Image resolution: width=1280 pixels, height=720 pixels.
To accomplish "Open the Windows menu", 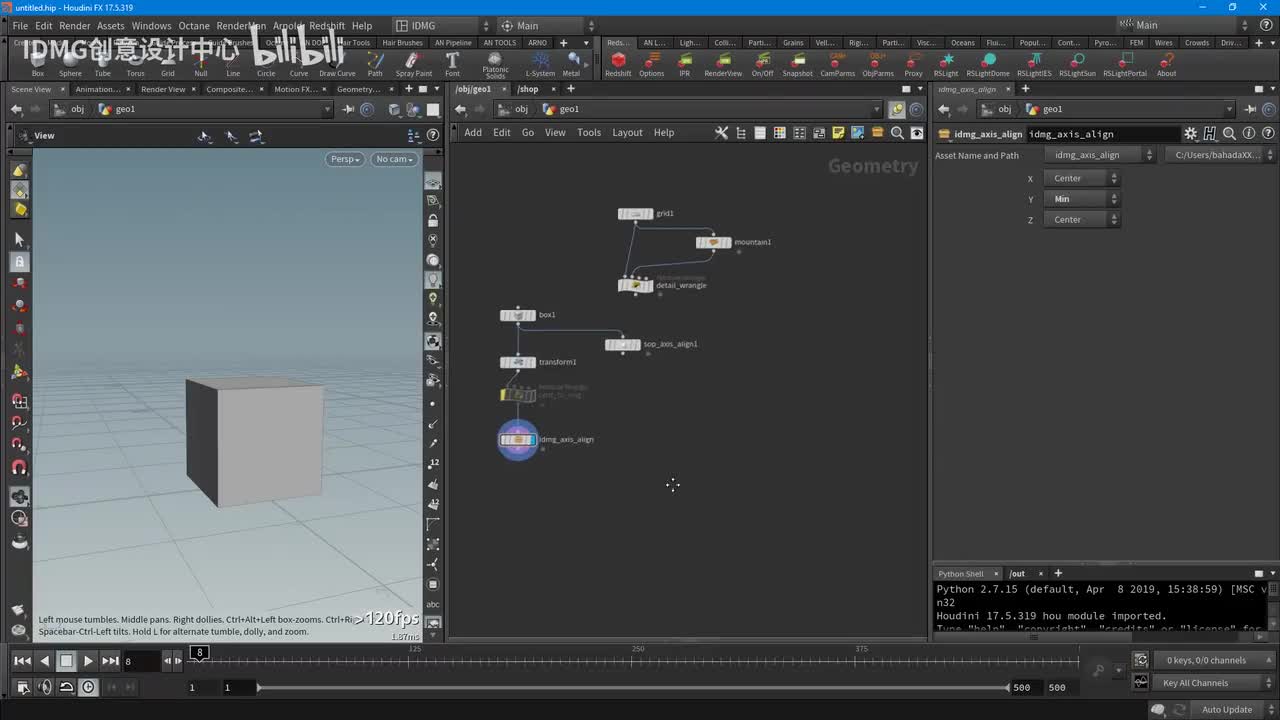I will point(152,26).
